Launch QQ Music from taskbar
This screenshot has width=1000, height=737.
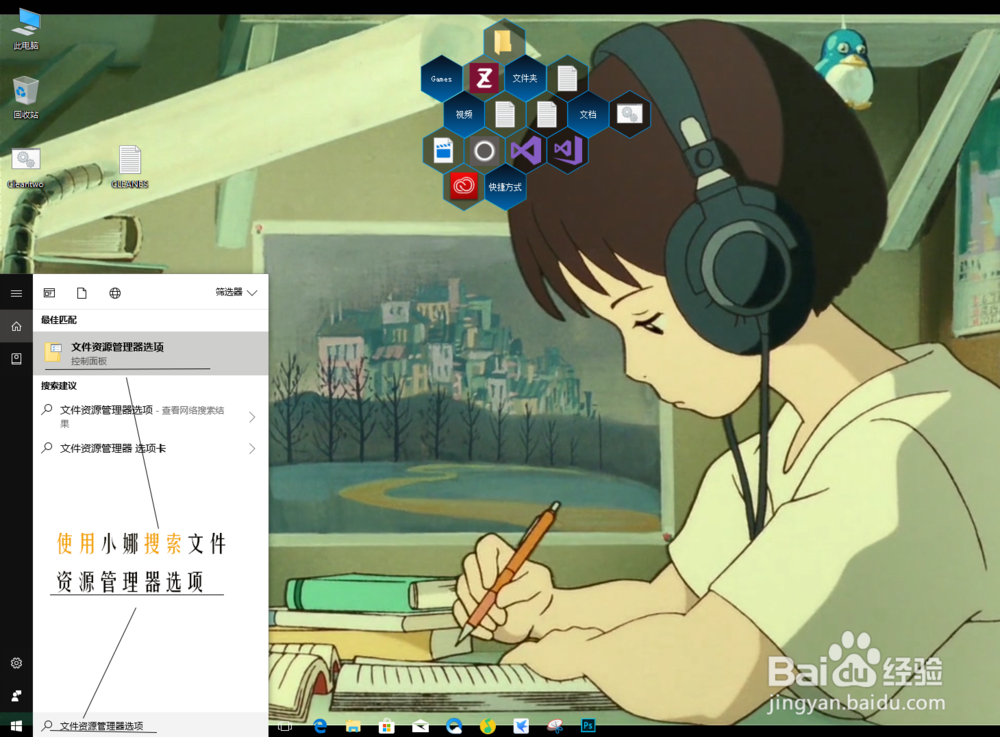coord(487,726)
